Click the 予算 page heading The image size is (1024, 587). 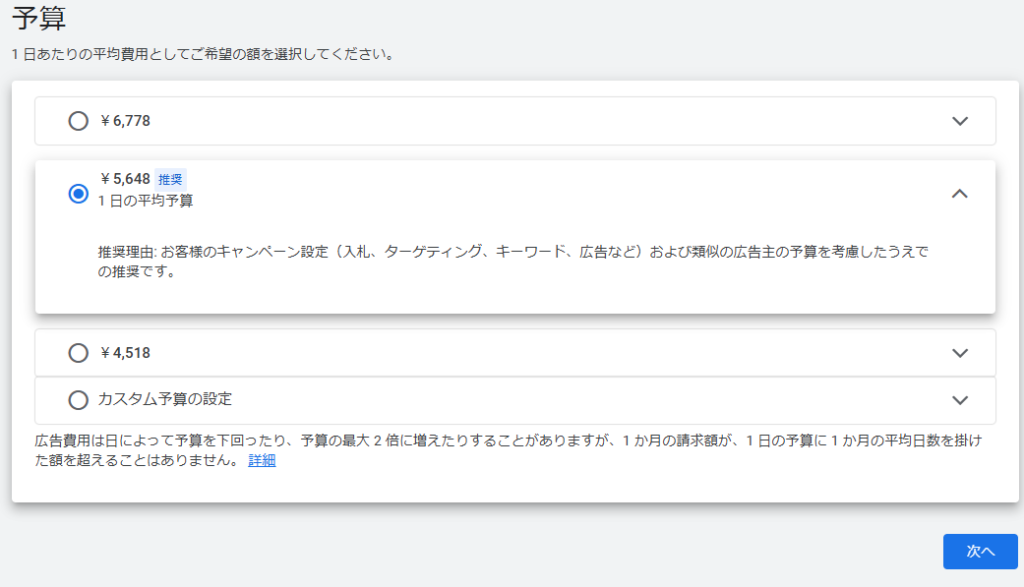click(x=39, y=18)
